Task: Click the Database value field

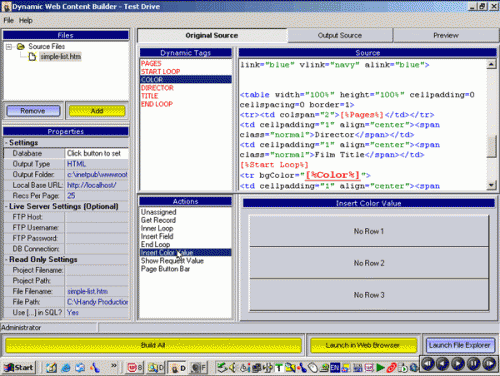Action: (97, 153)
